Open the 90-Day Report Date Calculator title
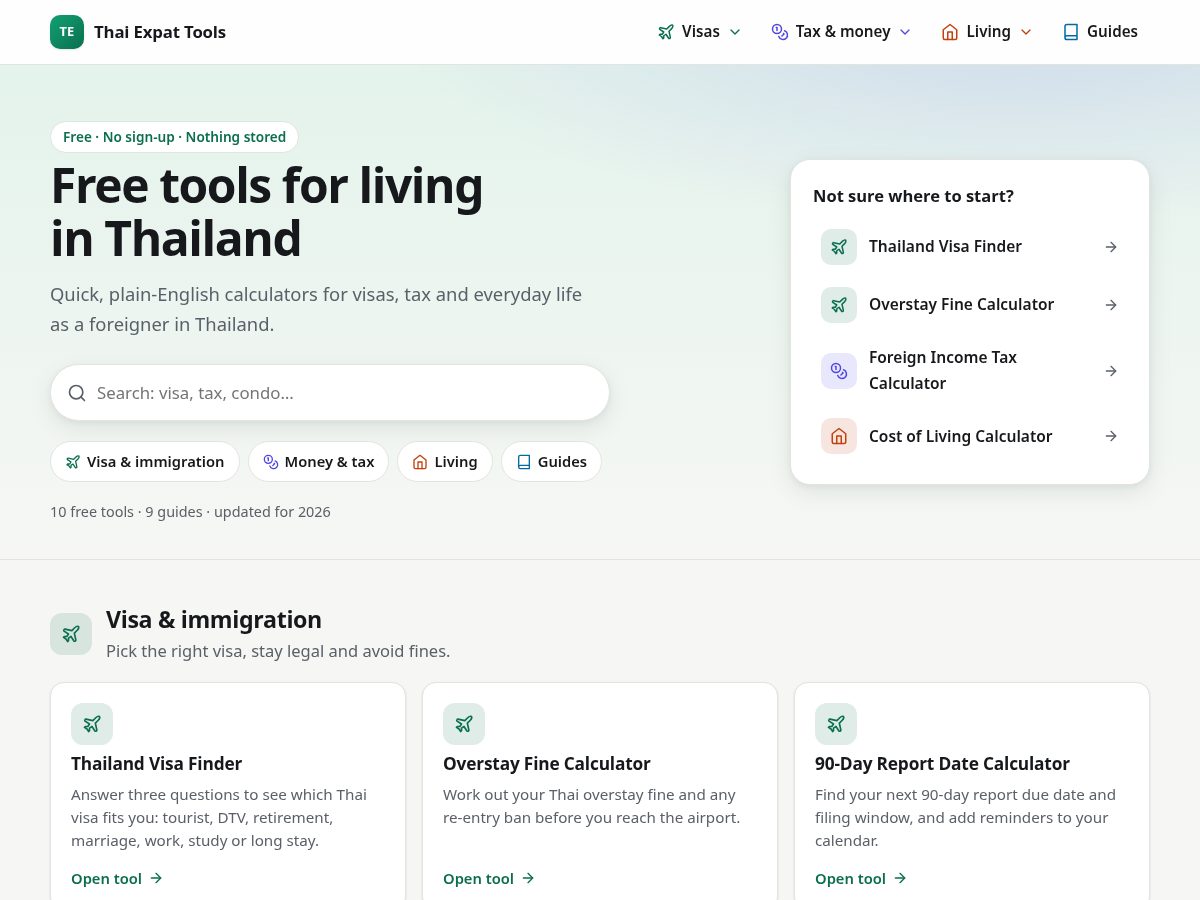The width and height of the screenshot is (1200, 900). [x=942, y=764]
